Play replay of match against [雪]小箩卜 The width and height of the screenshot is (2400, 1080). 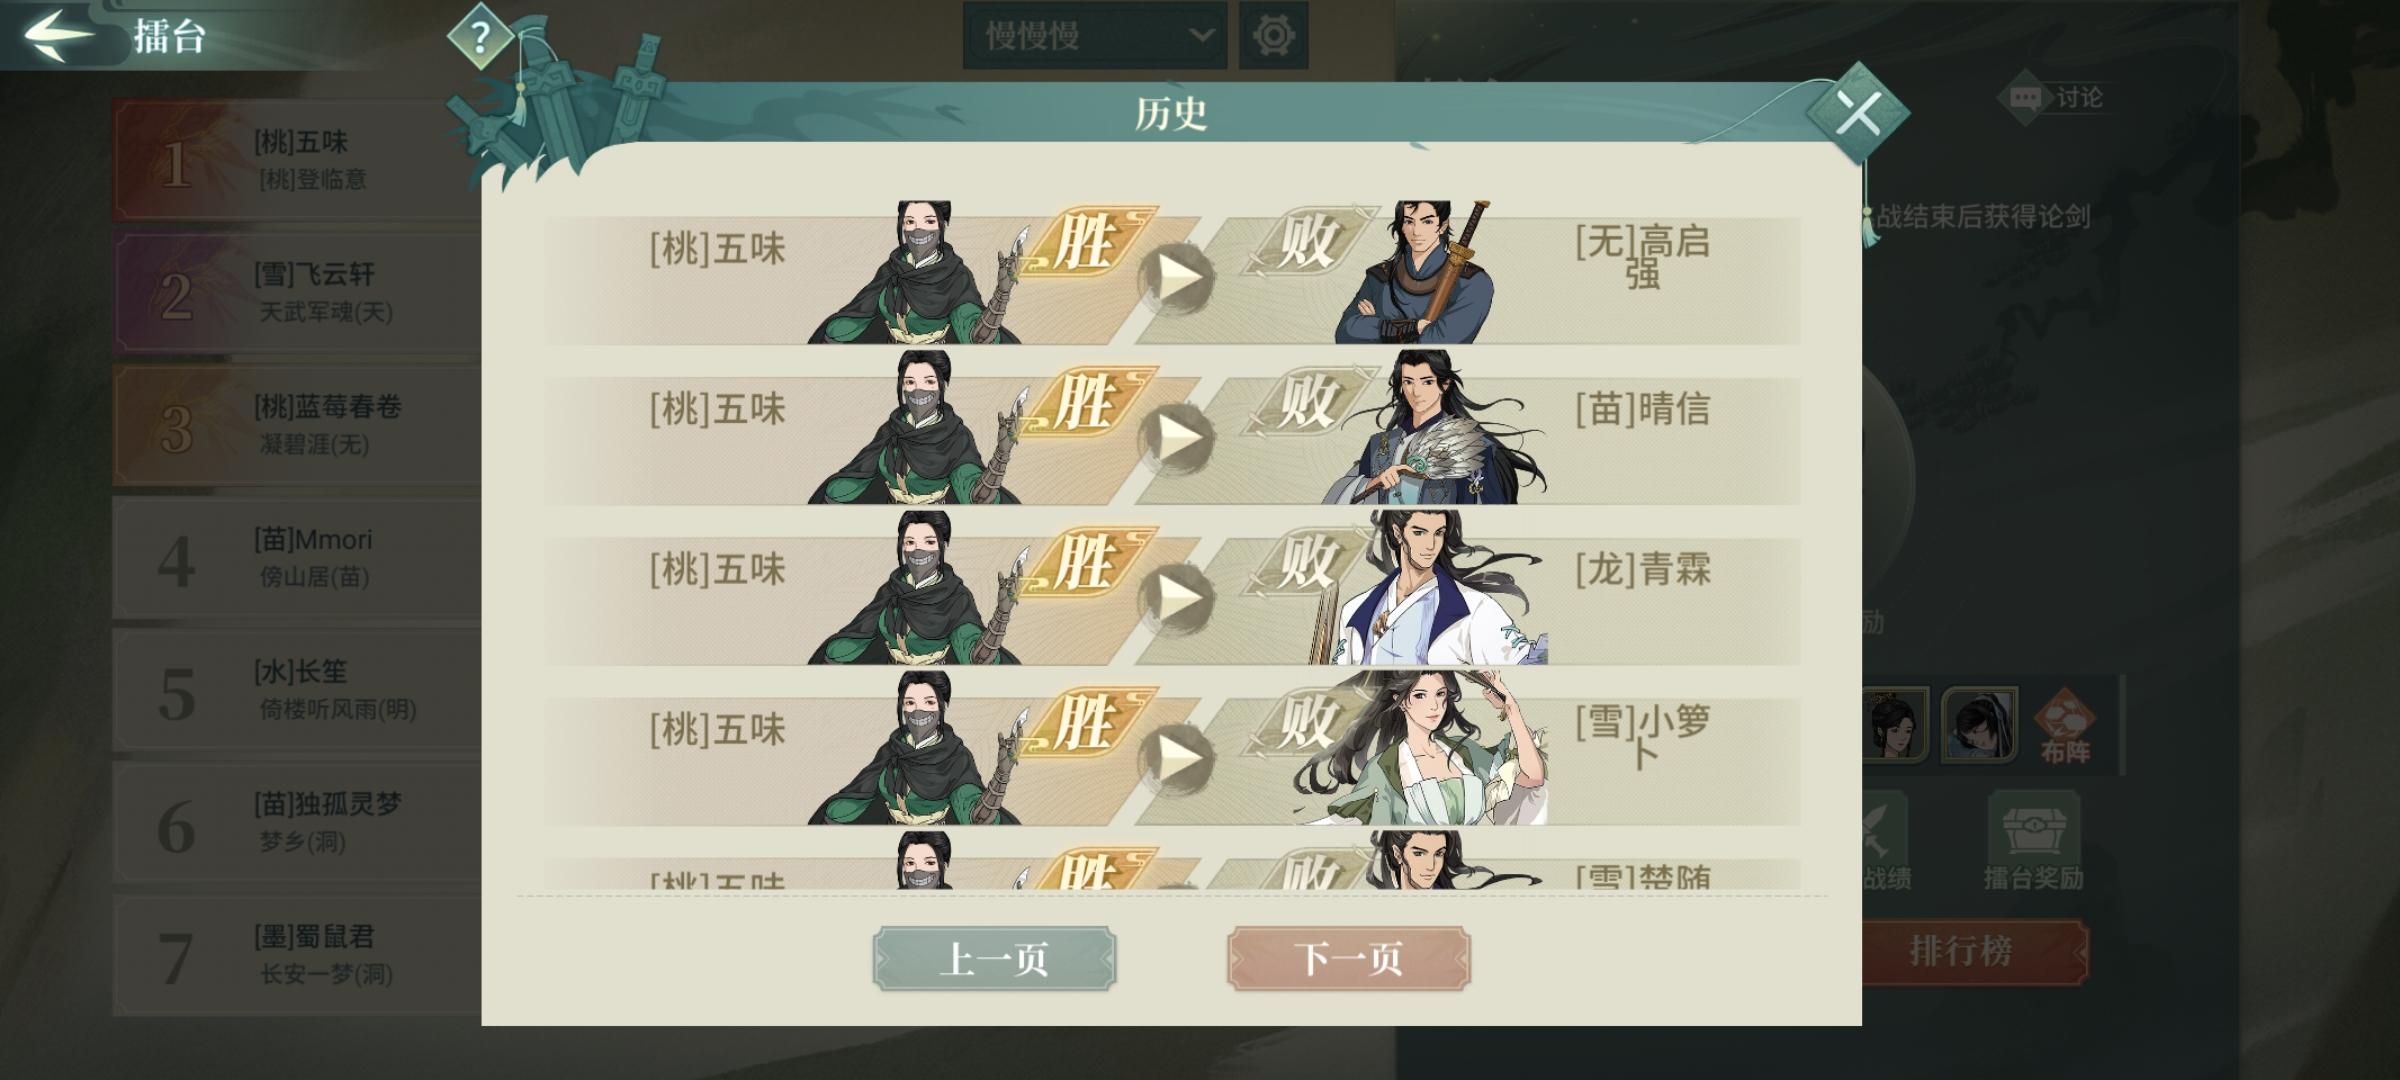pos(1176,759)
